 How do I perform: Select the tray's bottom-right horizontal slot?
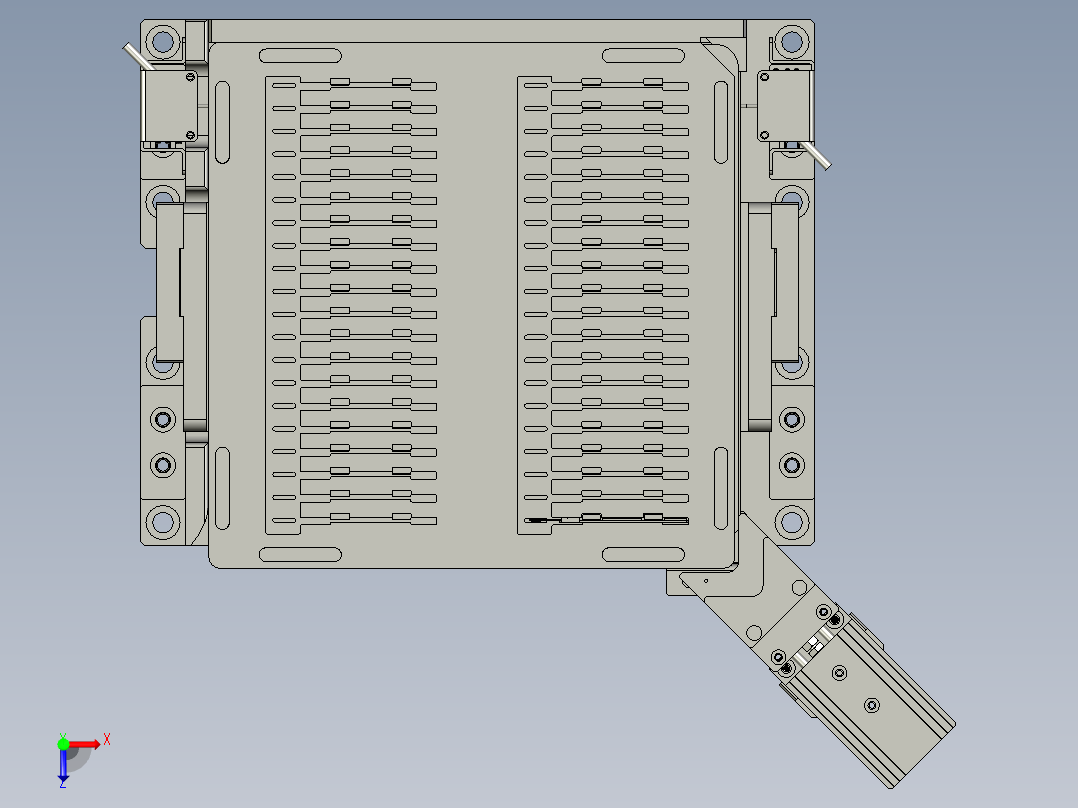tap(644, 554)
